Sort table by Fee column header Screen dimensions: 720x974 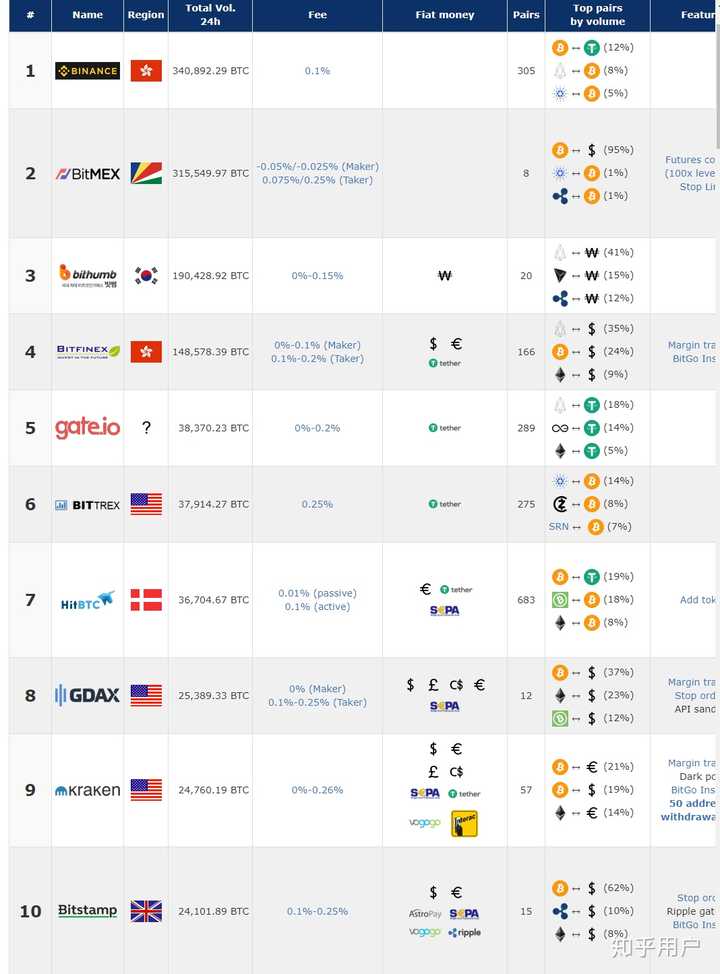point(317,15)
